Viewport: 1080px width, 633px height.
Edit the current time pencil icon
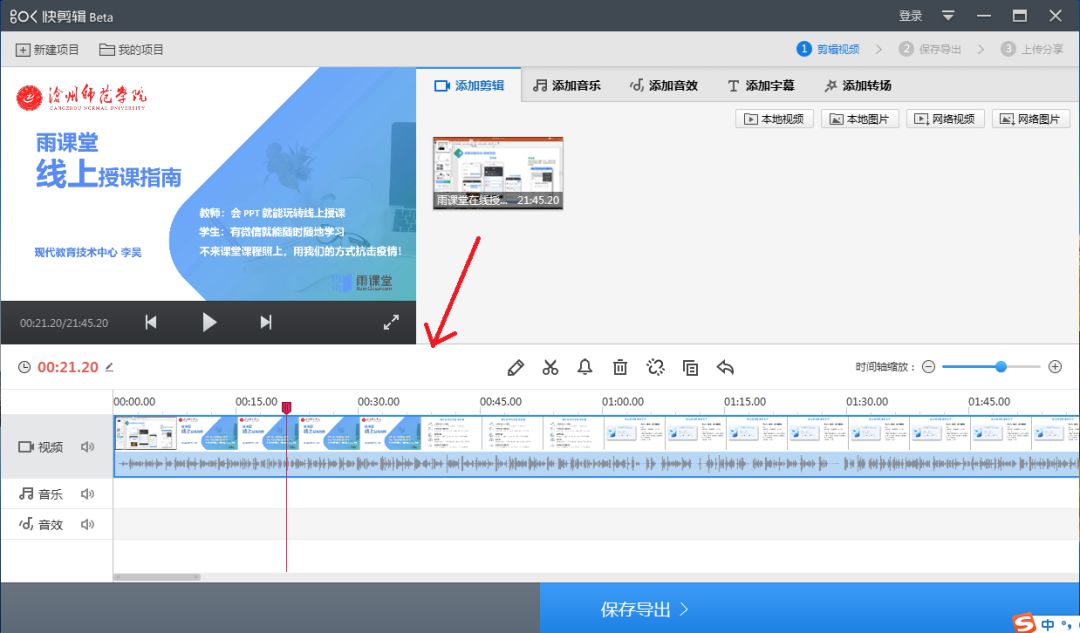[110, 367]
